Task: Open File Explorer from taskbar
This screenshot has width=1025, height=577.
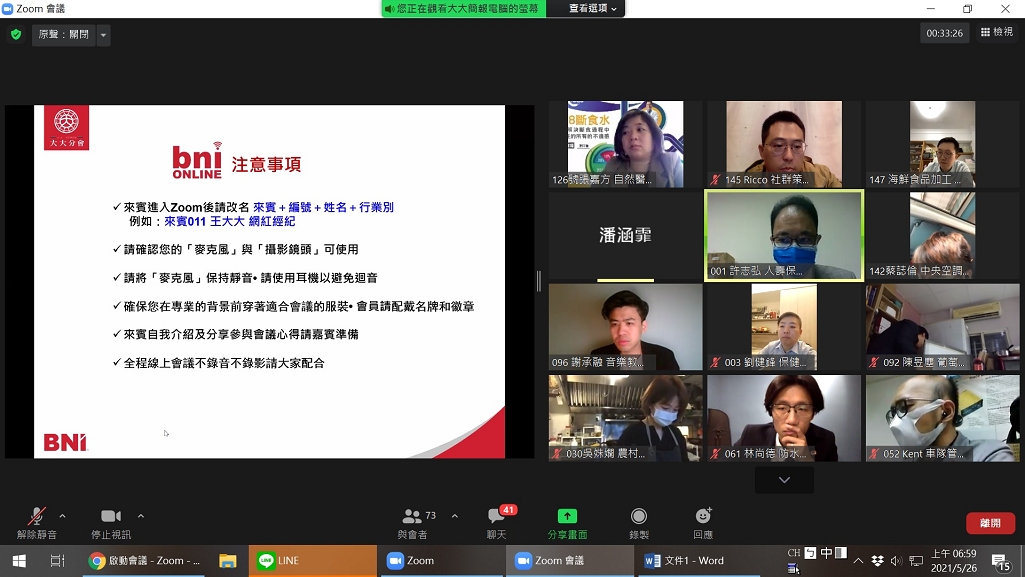Action: [x=227, y=561]
